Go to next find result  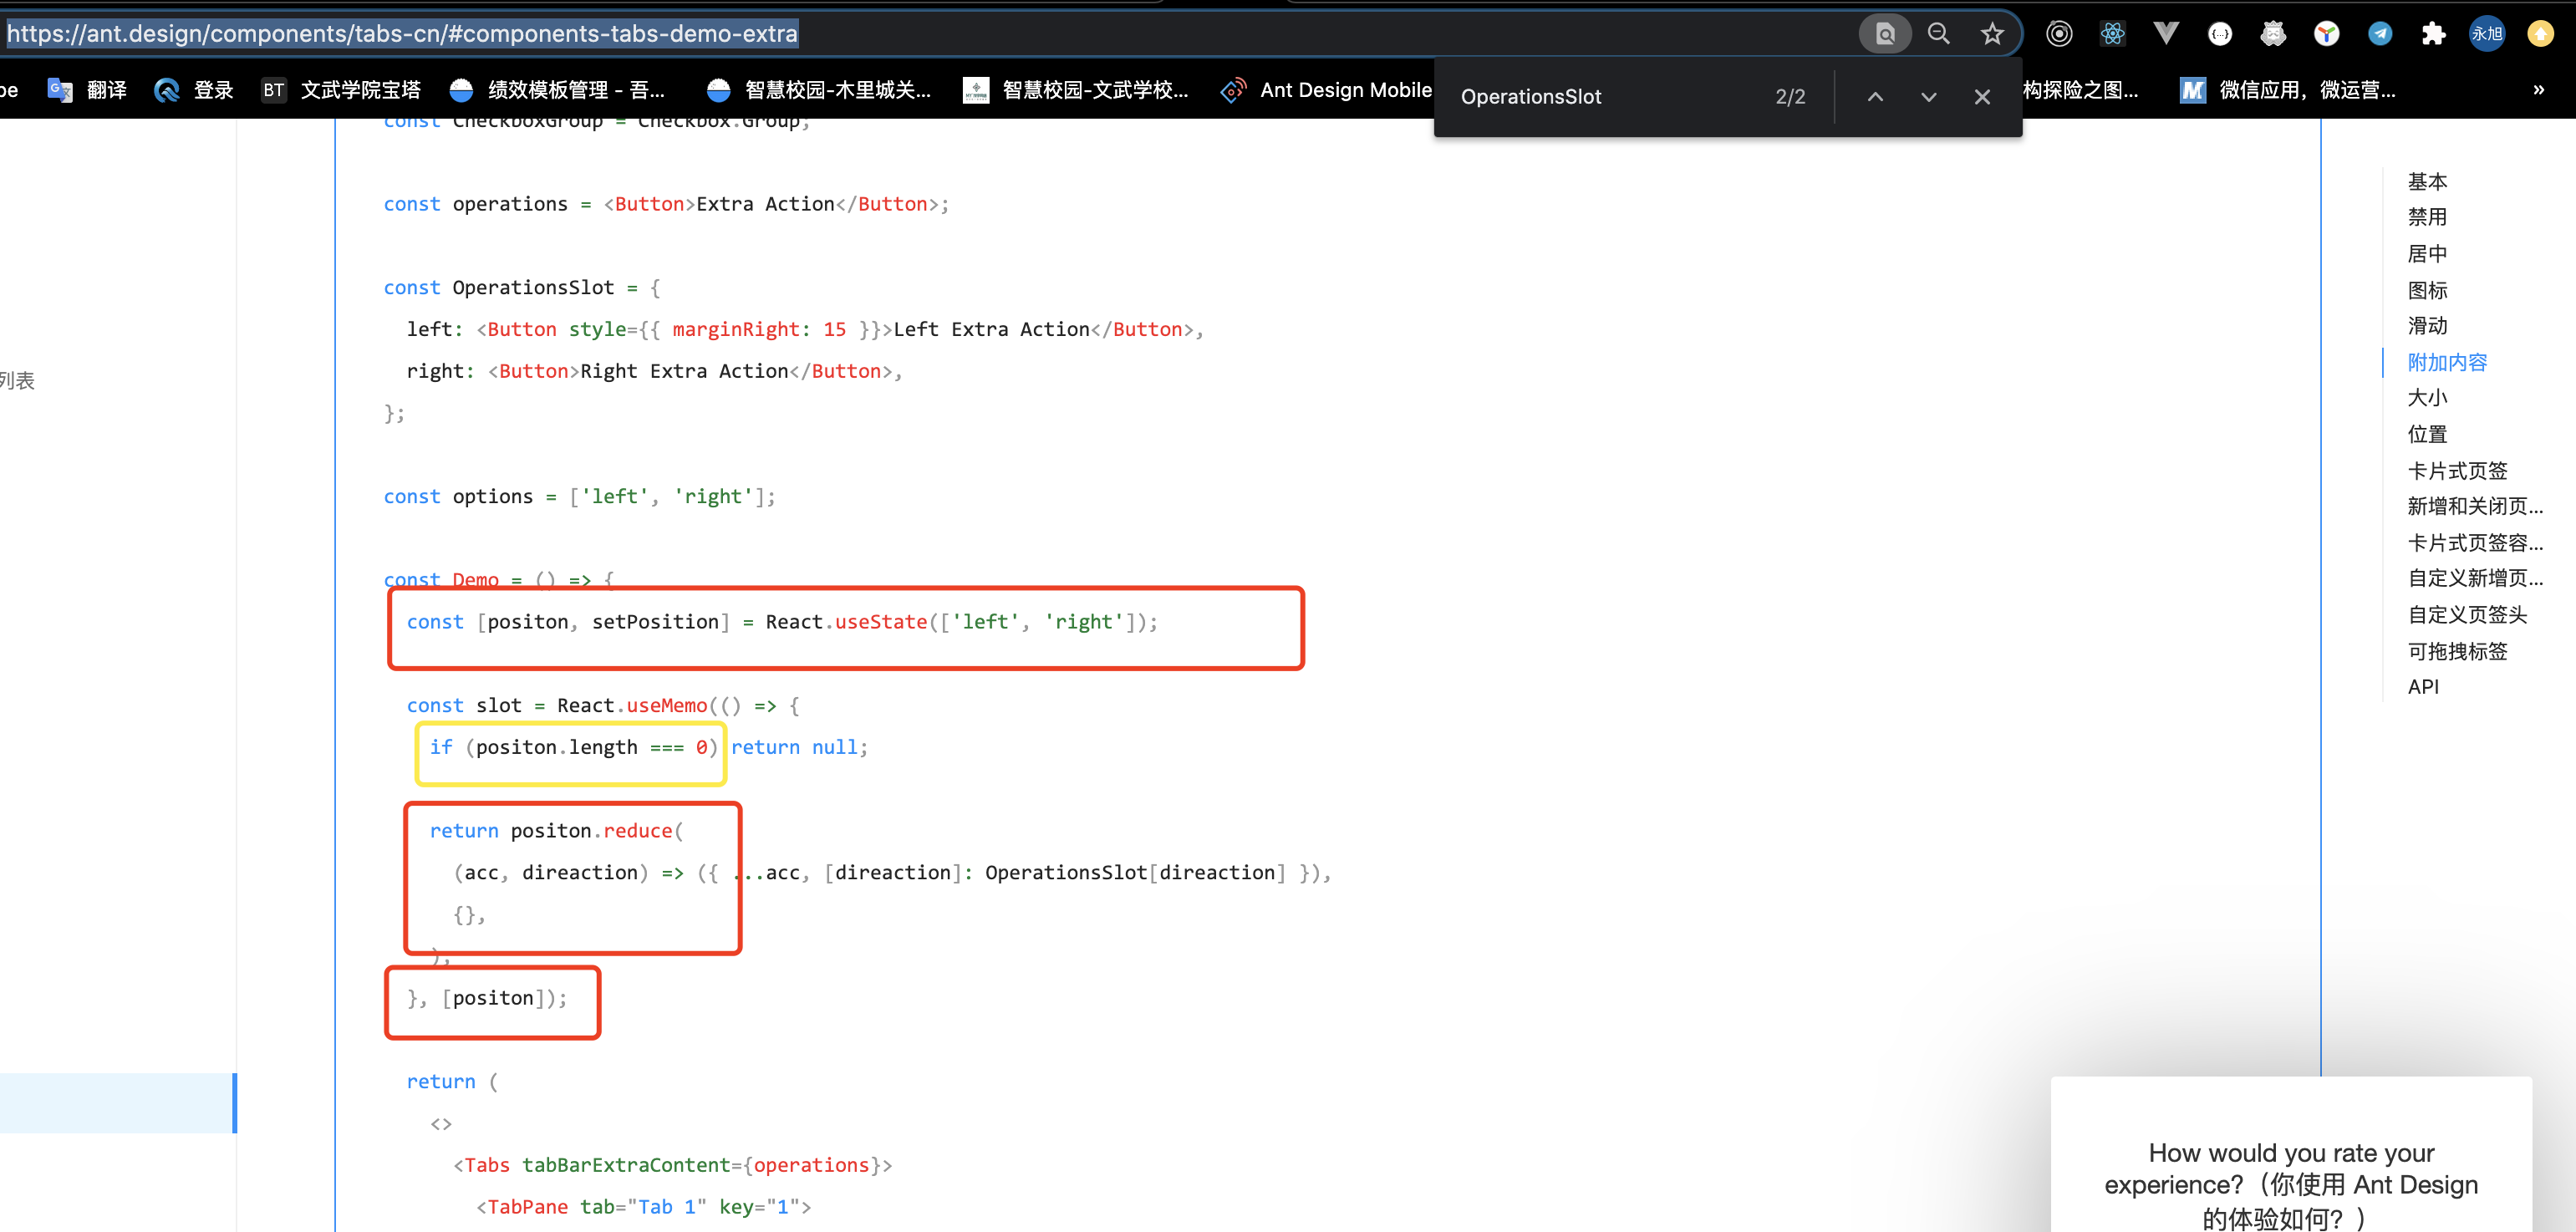click(1928, 97)
